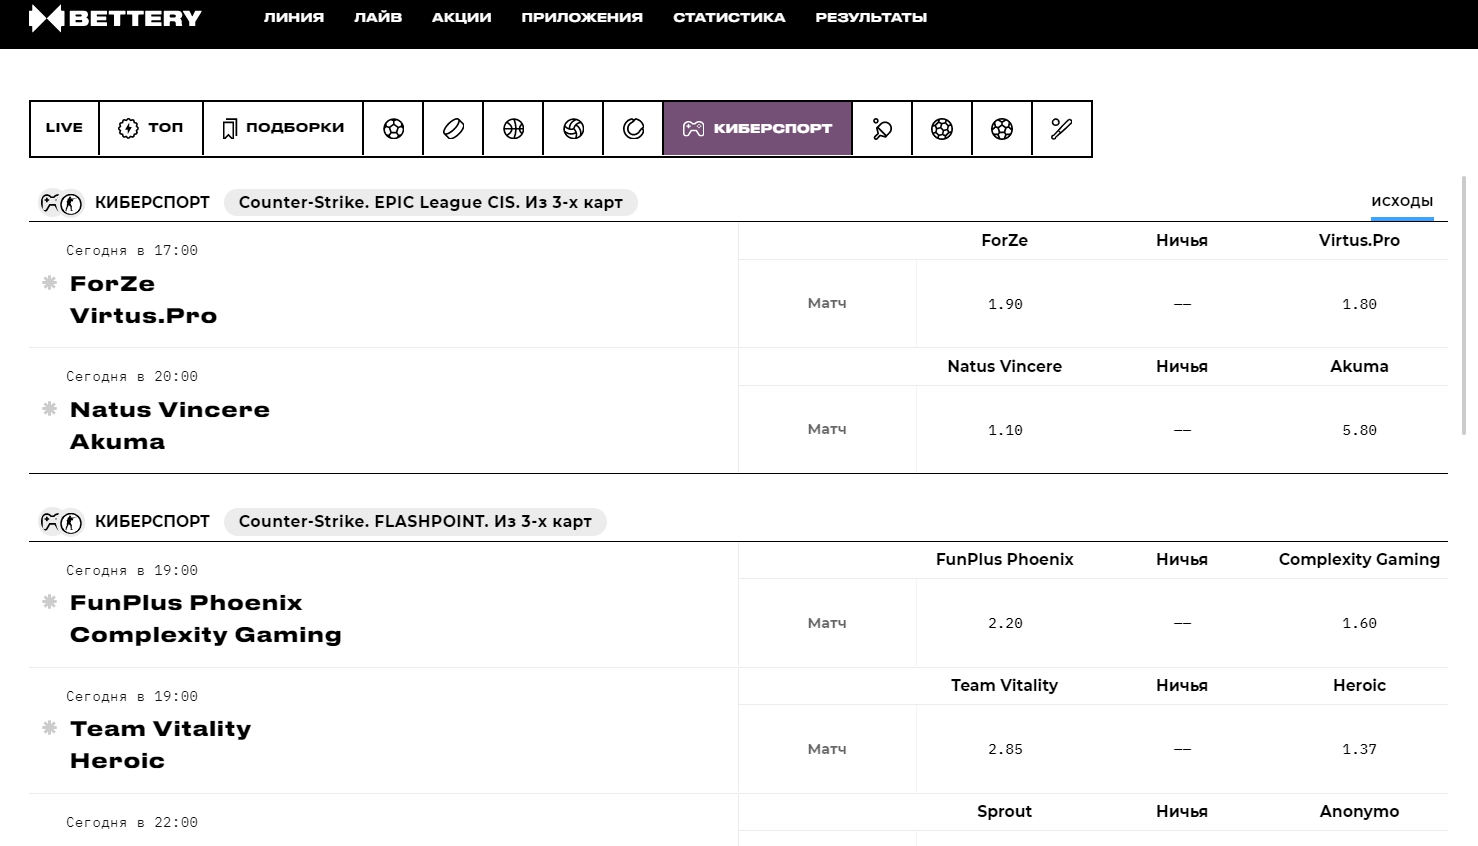Select the volleyball sport icon
Viewport: 1478px width, 846px height.
(x=573, y=128)
